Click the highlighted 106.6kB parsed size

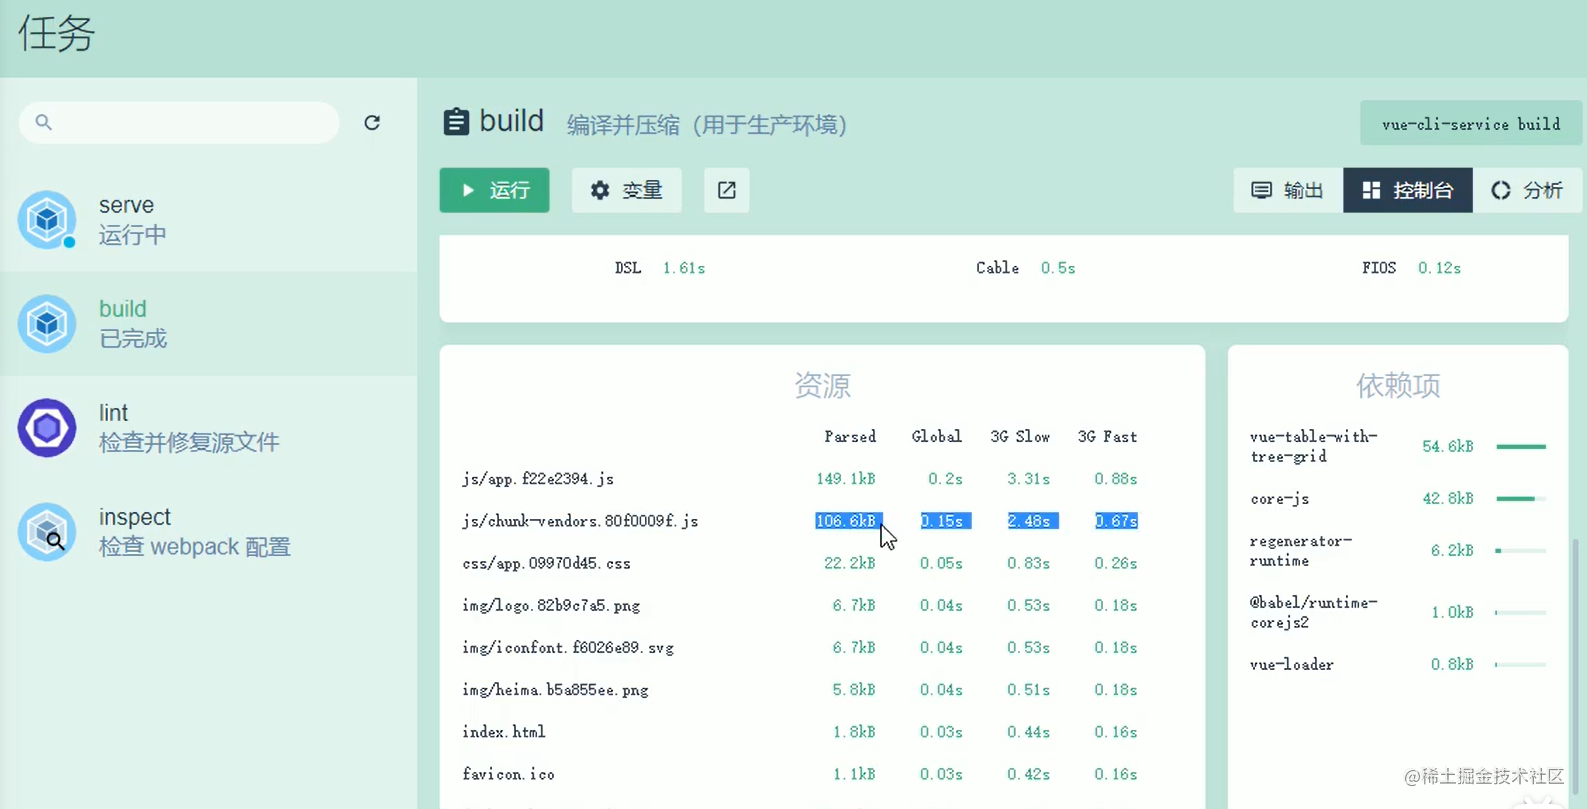847,521
